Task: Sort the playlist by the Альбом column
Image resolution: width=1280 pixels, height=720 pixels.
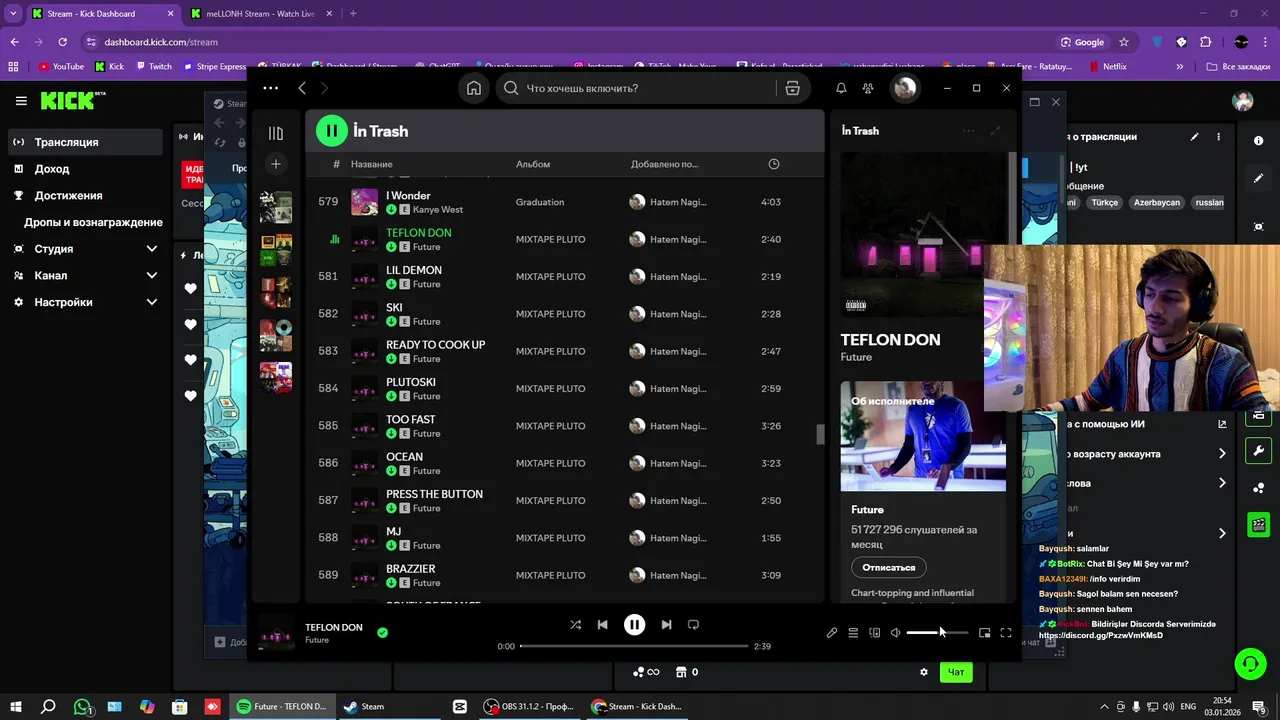Action: [533, 164]
